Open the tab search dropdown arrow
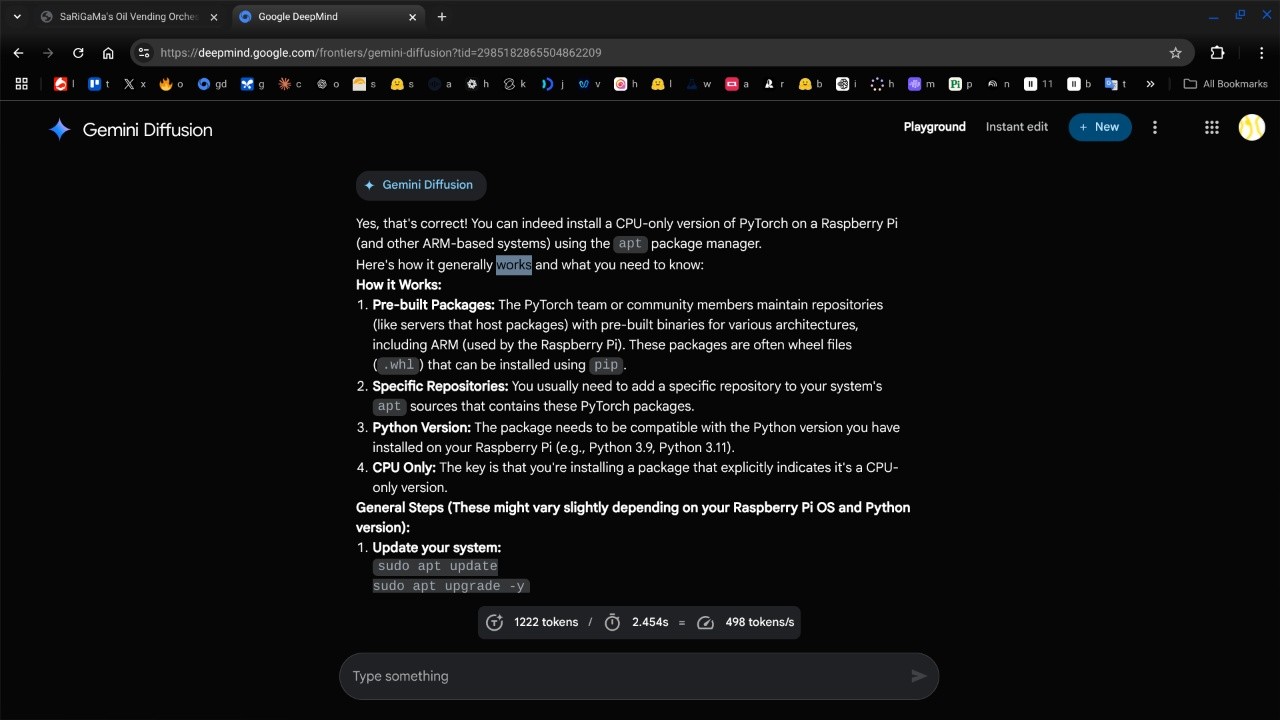This screenshot has width=1280, height=720. click(x=17, y=17)
